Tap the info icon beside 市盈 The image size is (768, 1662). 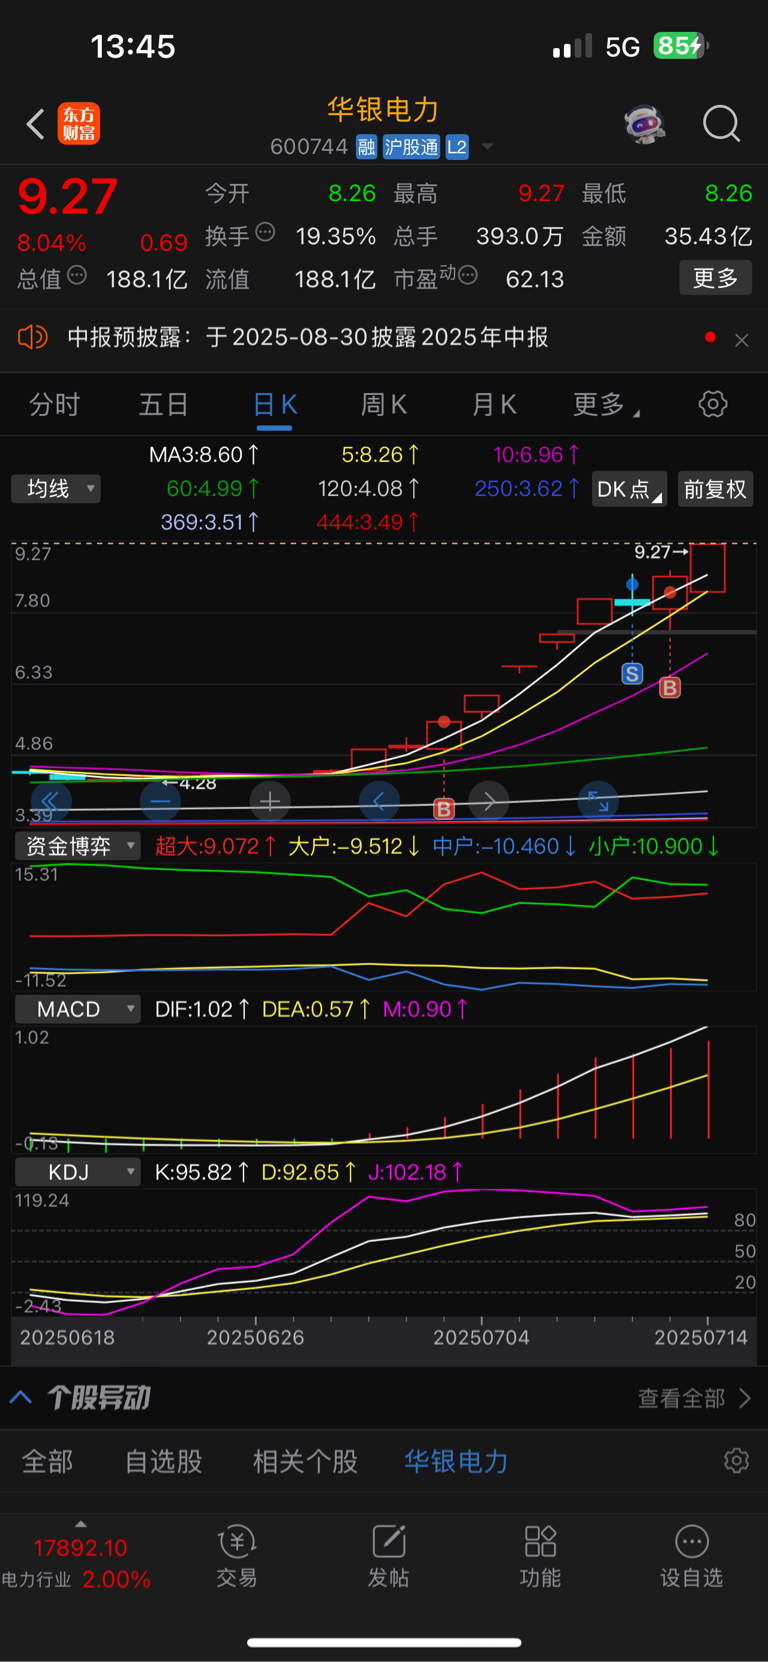click(x=467, y=274)
